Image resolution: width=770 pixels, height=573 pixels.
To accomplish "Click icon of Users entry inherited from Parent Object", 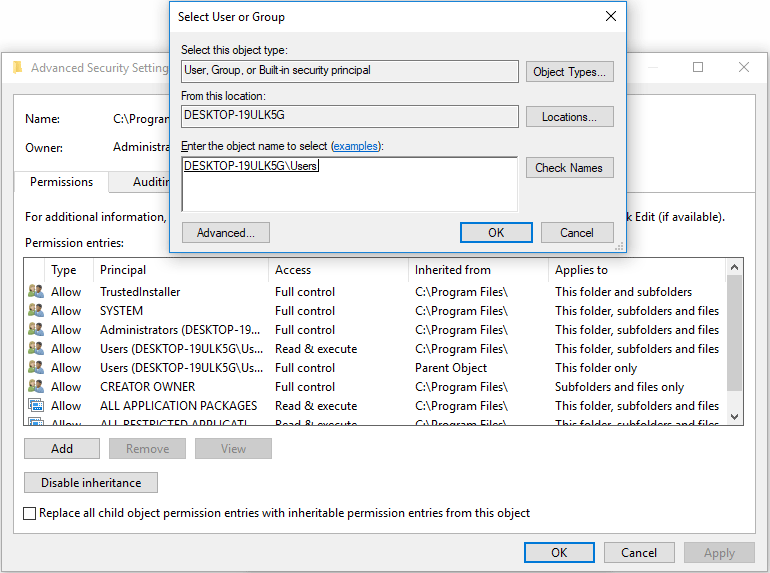I will click(36, 368).
